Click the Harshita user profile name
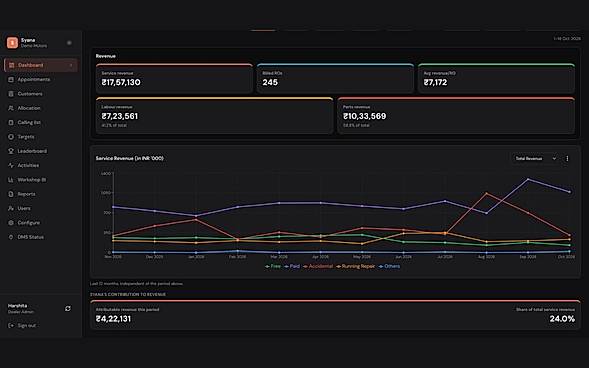This screenshot has height=368, width=589. [x=17, y=306]
